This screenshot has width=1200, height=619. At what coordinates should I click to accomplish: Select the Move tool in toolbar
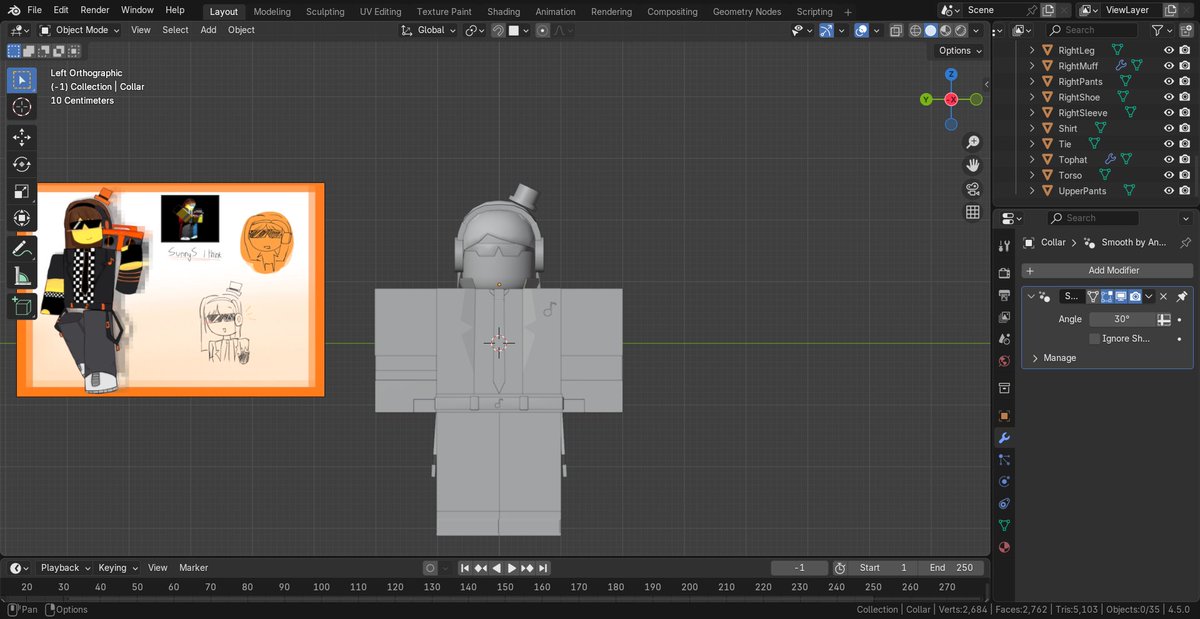point(22,137)
